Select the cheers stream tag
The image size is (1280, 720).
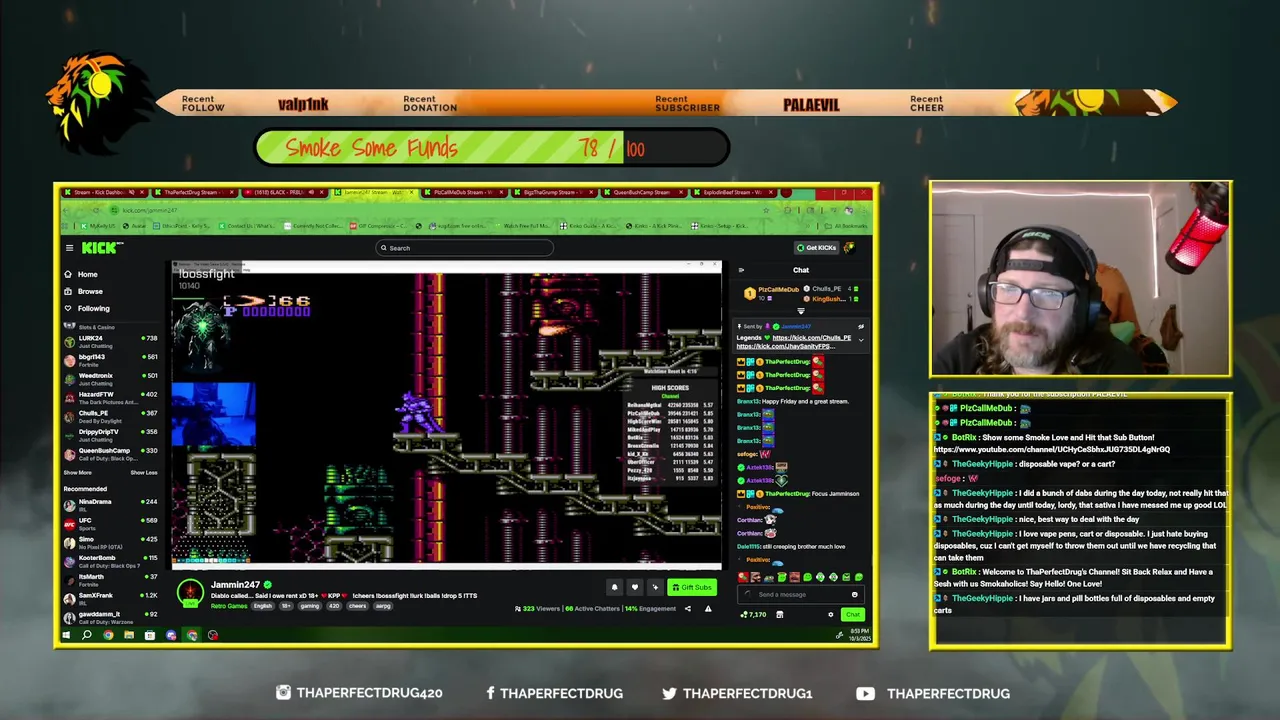(356, 606)
